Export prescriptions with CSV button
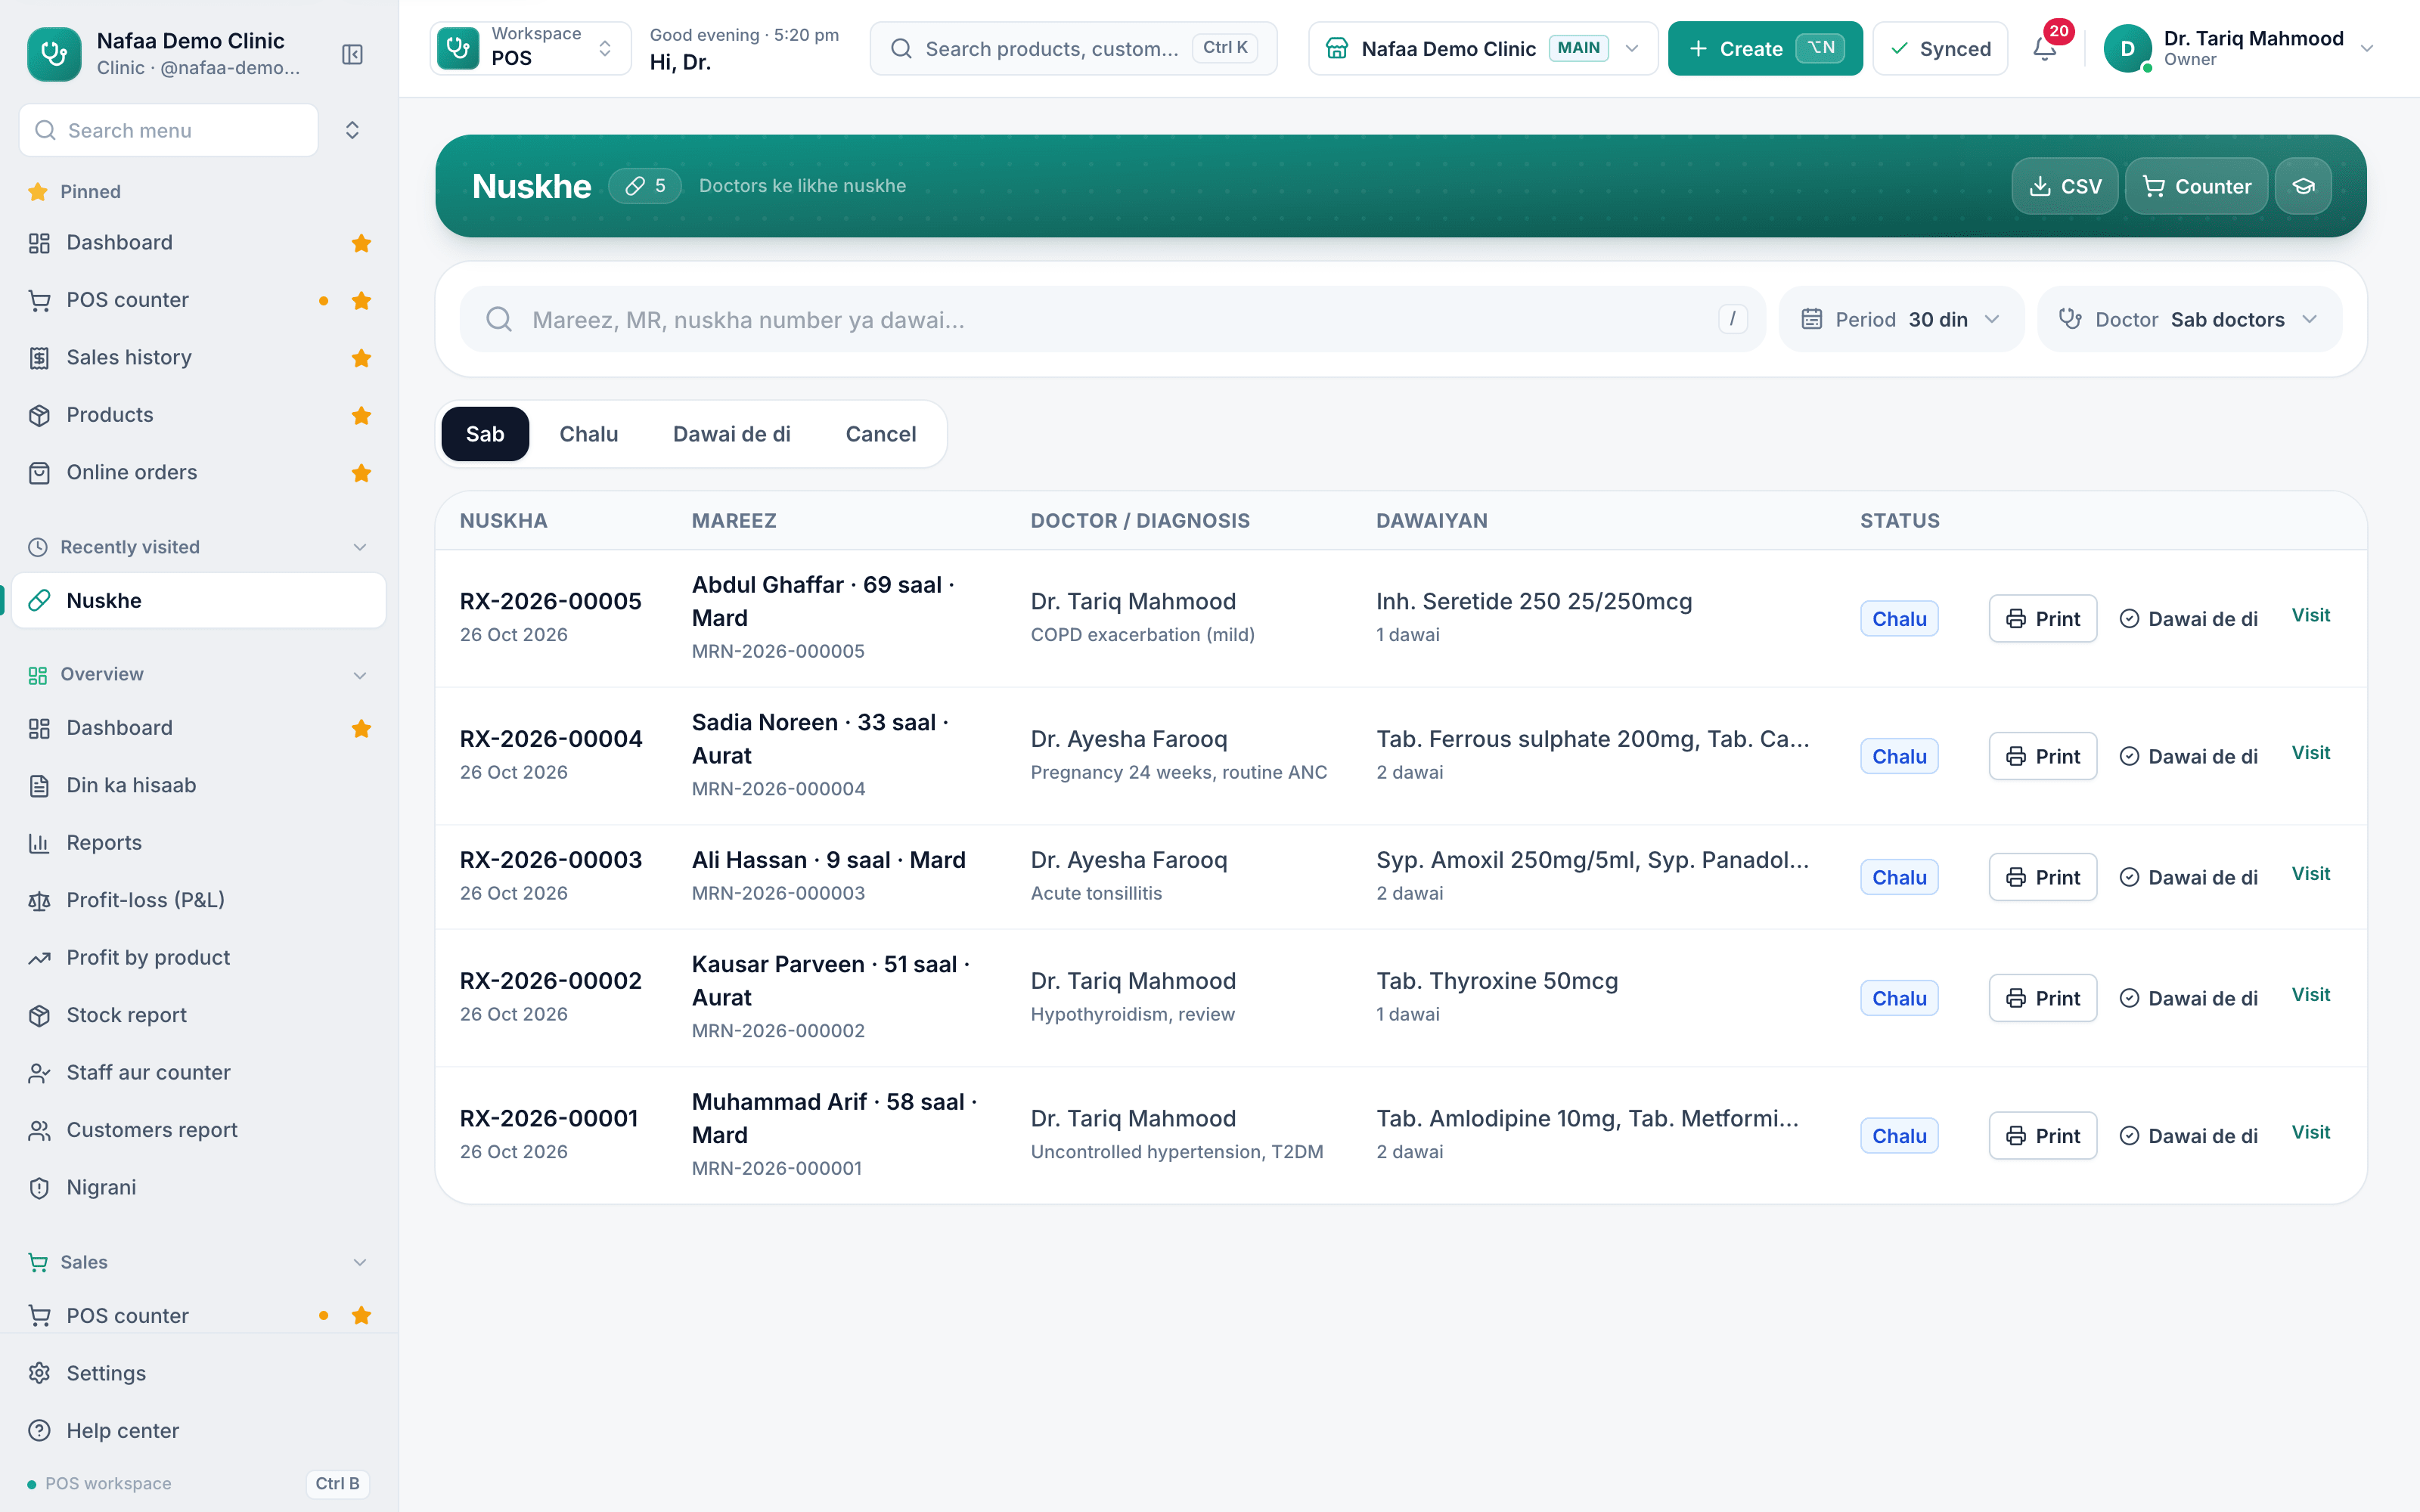The height and width of the screenshot is (1512, 2420). [x=2064, y=186]
